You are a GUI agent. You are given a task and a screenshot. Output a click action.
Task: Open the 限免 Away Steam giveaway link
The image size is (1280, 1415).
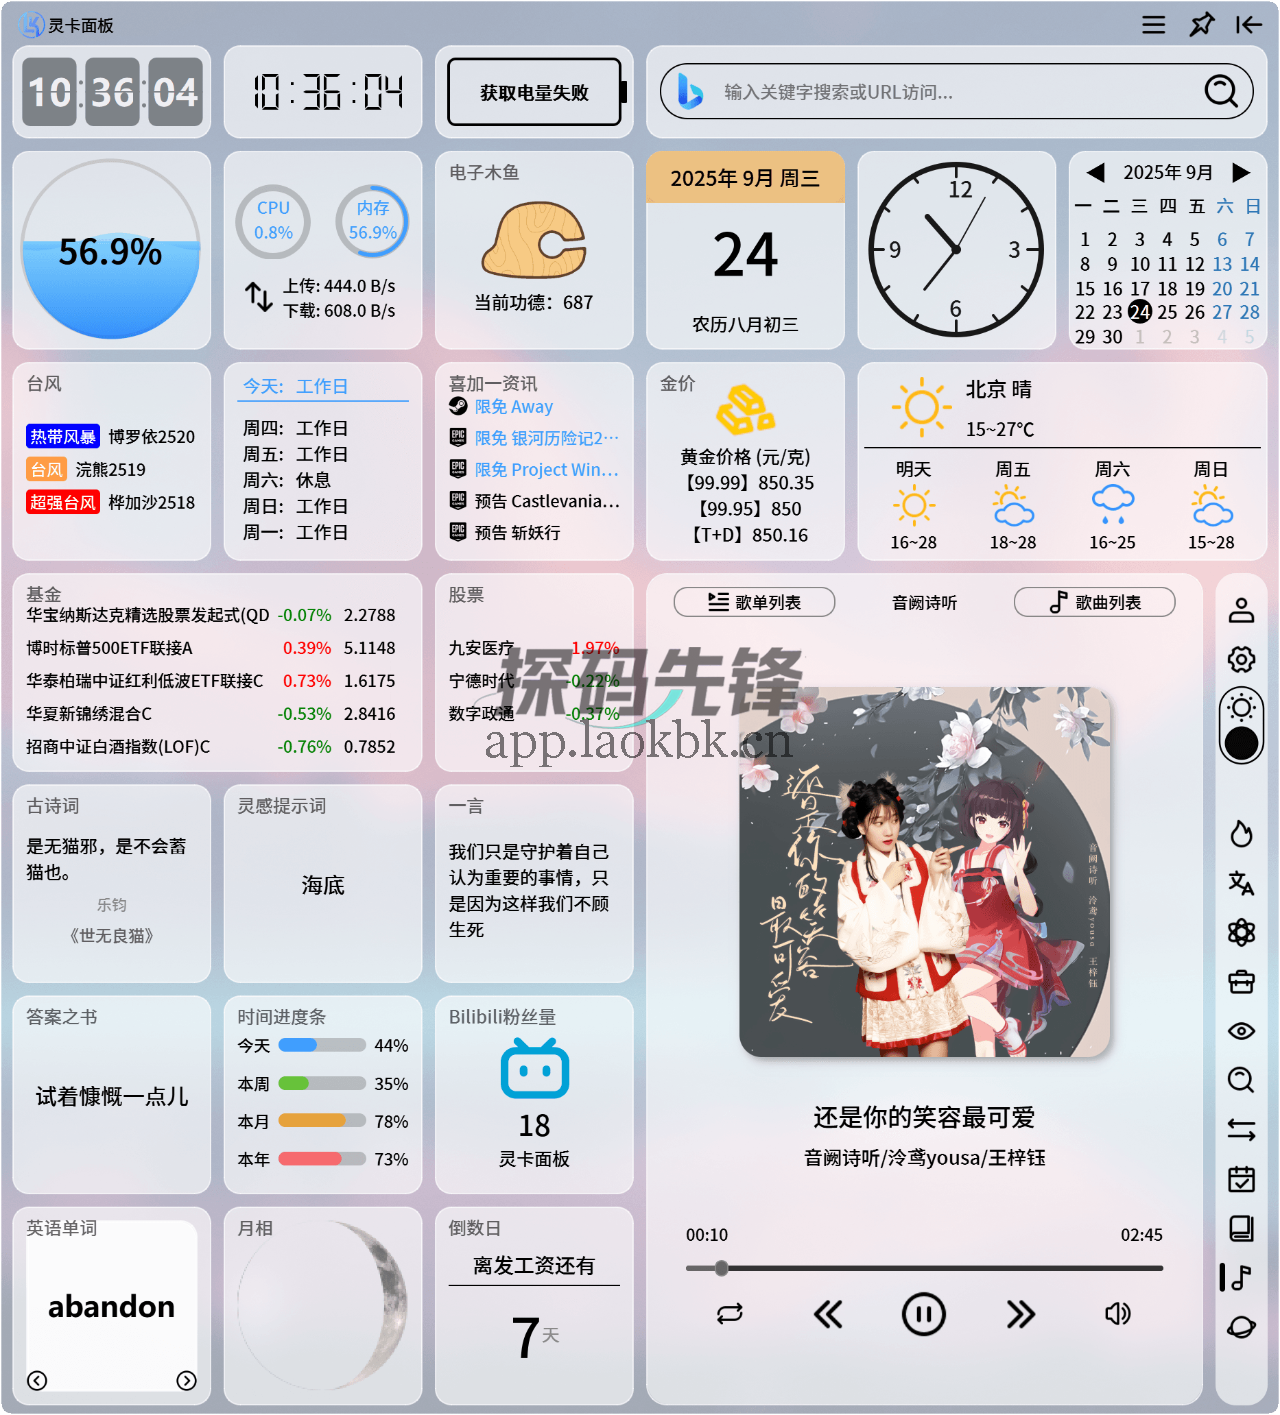click(512, 407)
